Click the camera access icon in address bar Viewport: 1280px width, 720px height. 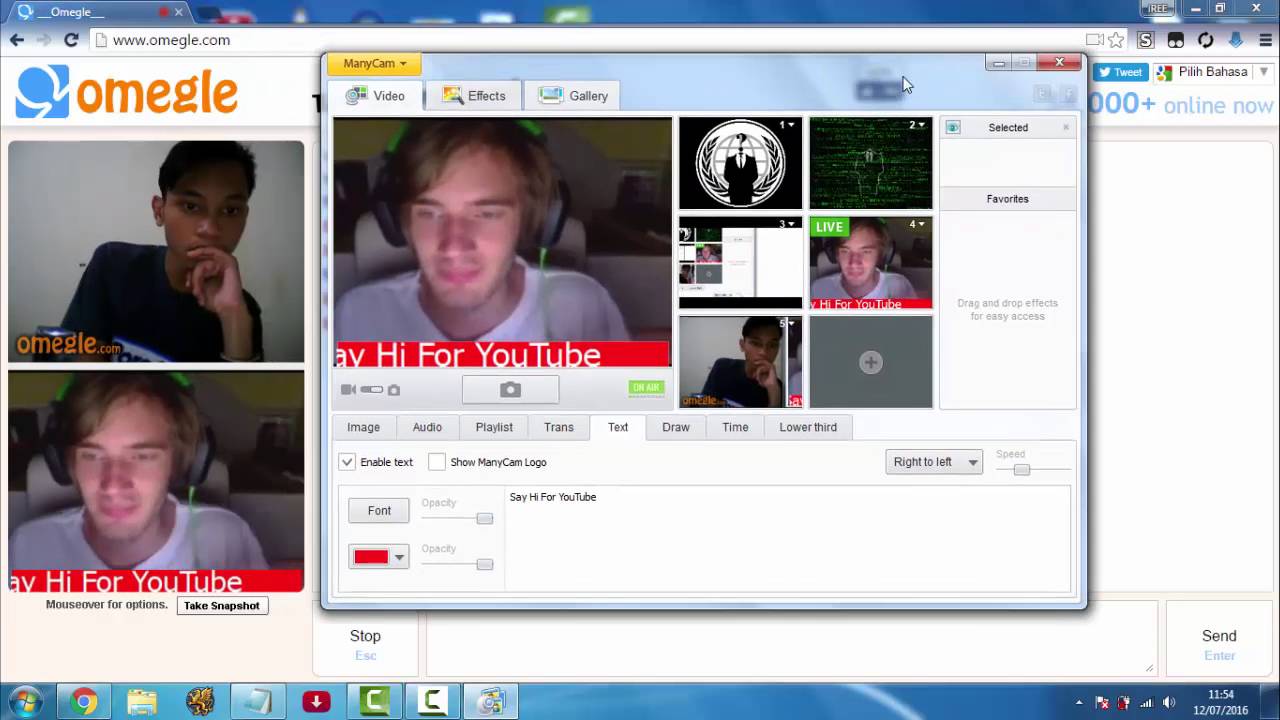click(x=1095, y=40)
